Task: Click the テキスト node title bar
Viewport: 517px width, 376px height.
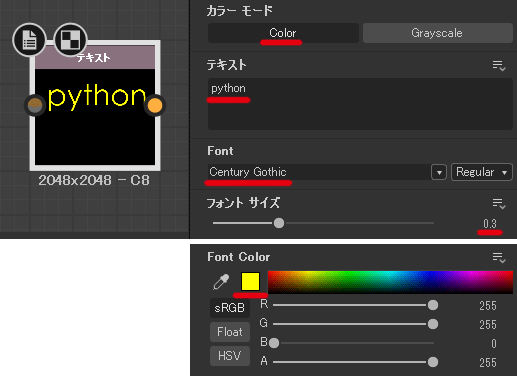Action: tap(95, 57)
